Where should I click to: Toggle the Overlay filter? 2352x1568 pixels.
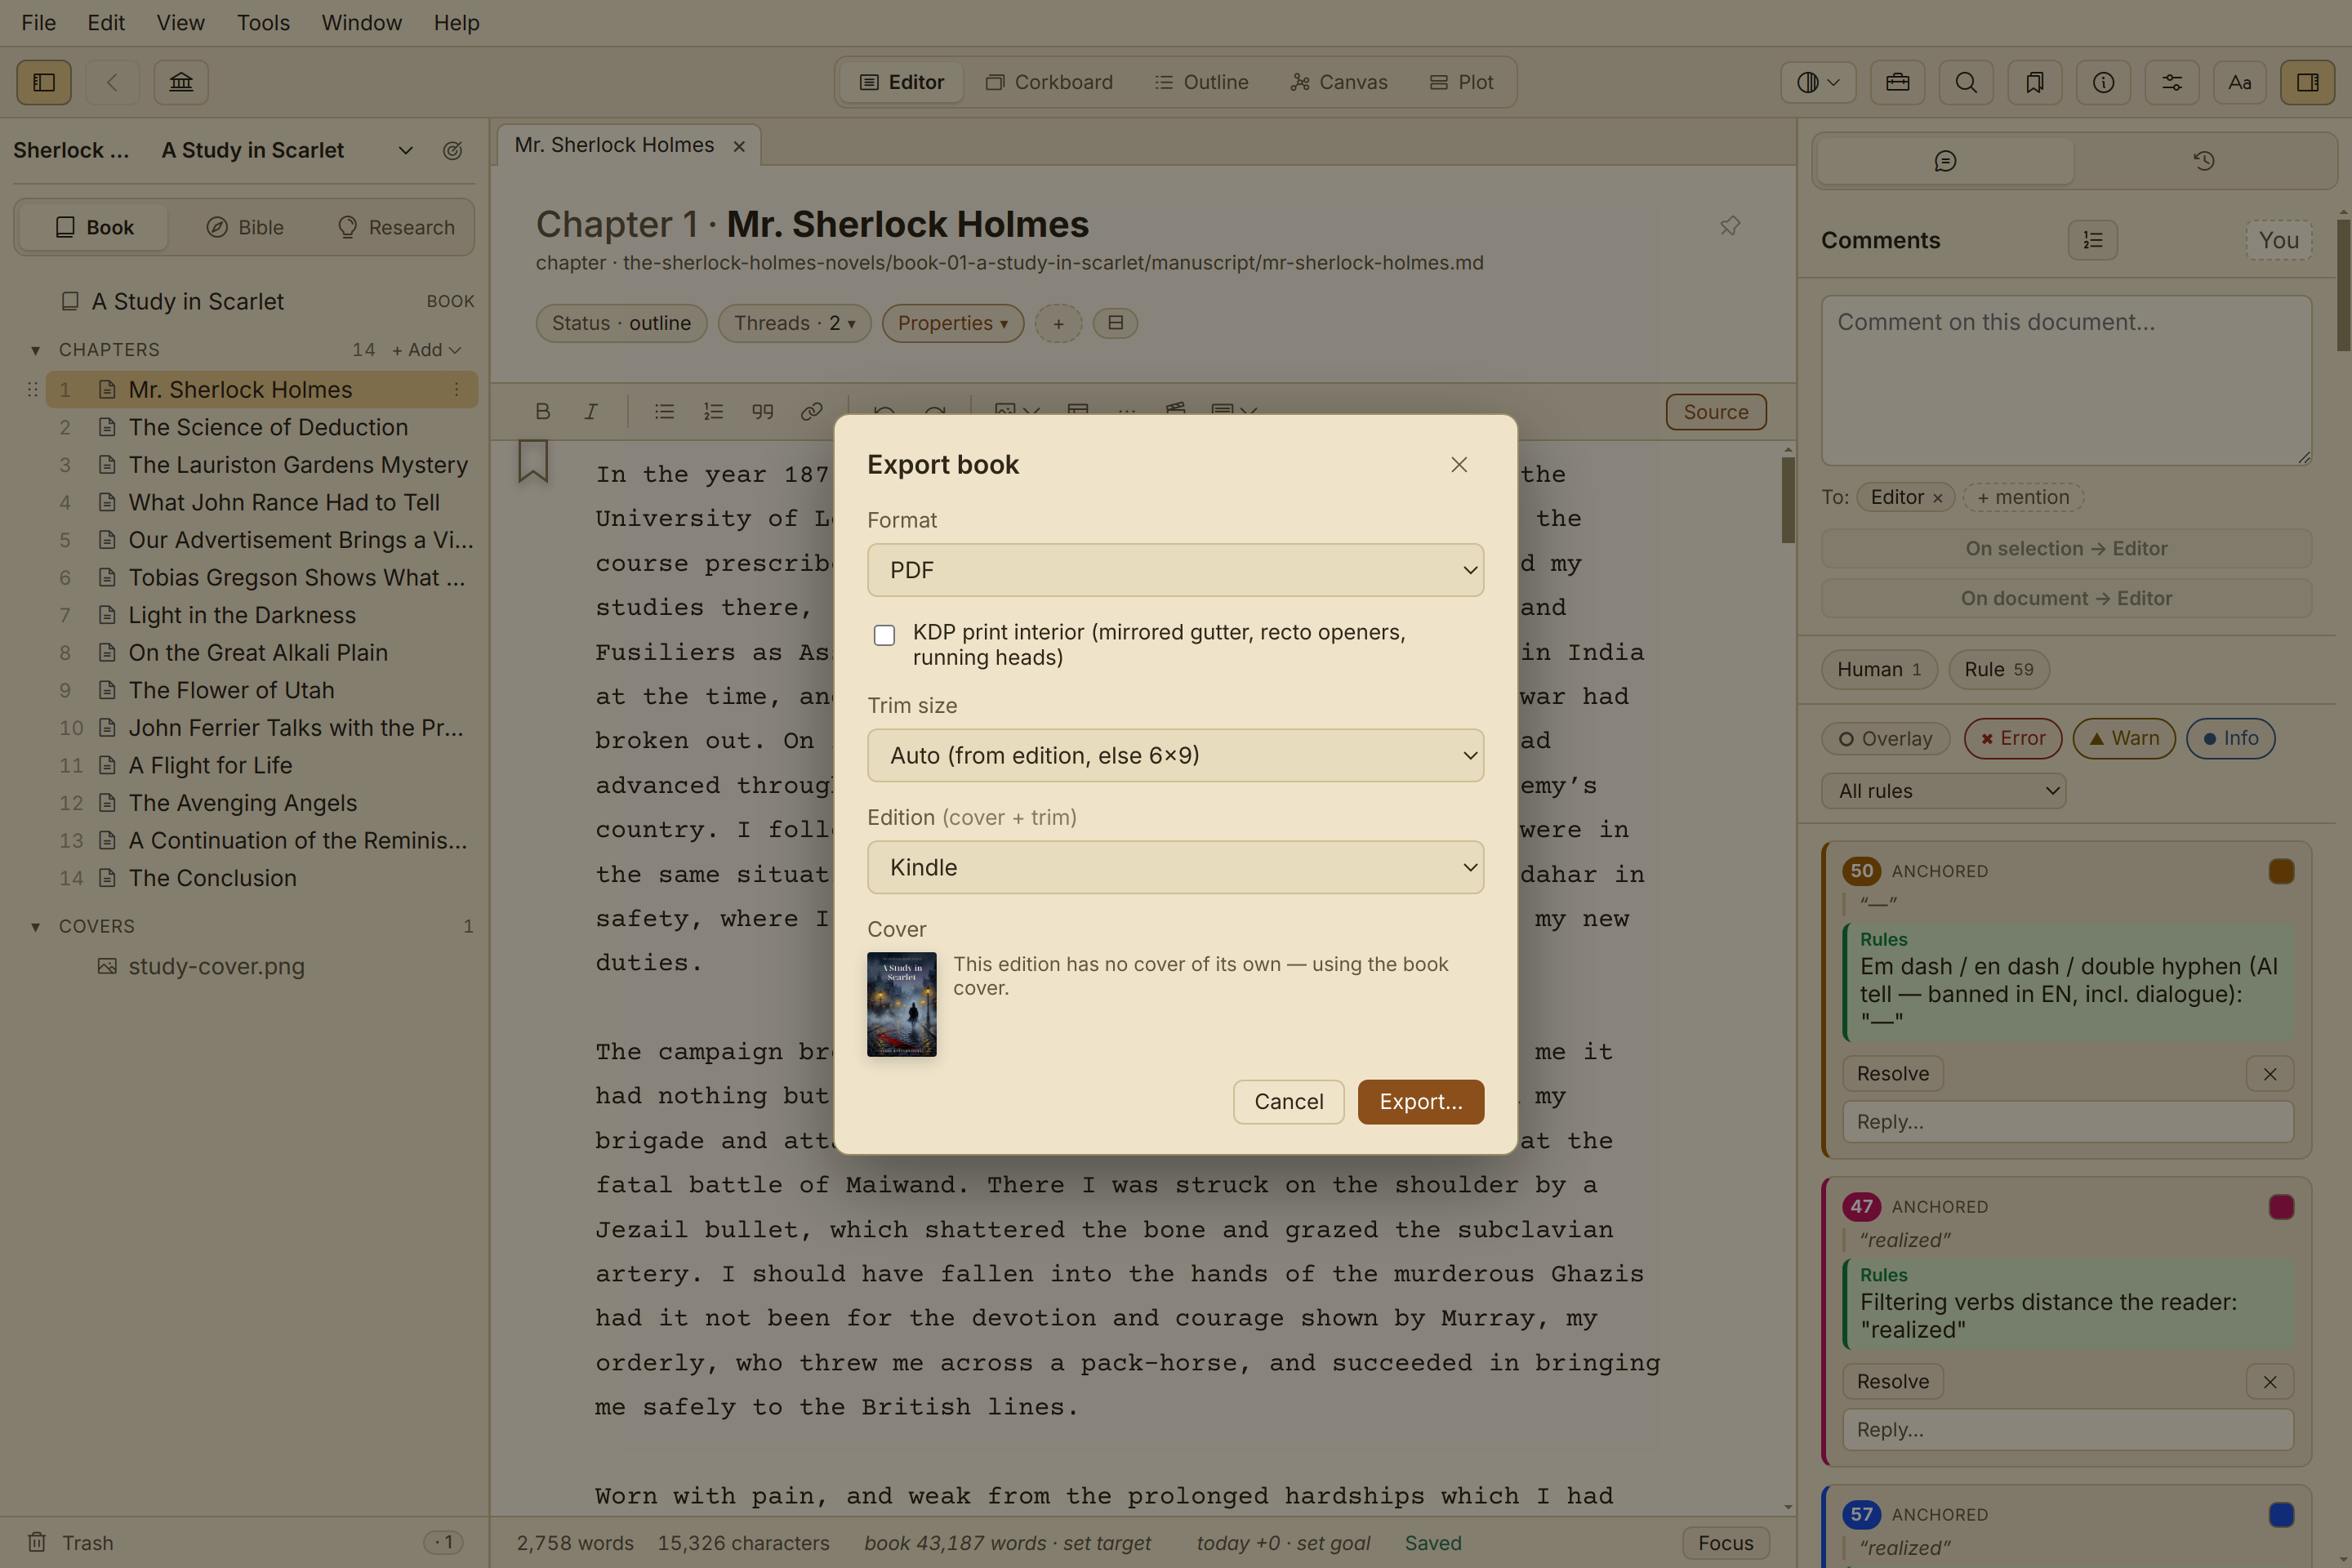tap(1886, 738)
